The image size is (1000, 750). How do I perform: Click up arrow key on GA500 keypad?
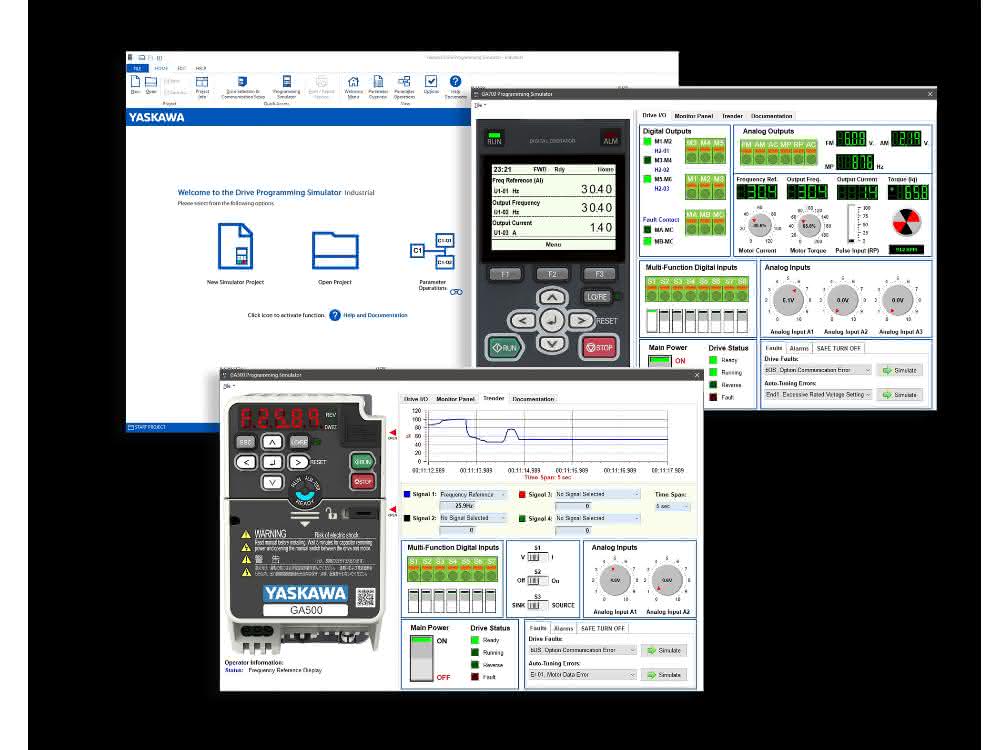272,442
